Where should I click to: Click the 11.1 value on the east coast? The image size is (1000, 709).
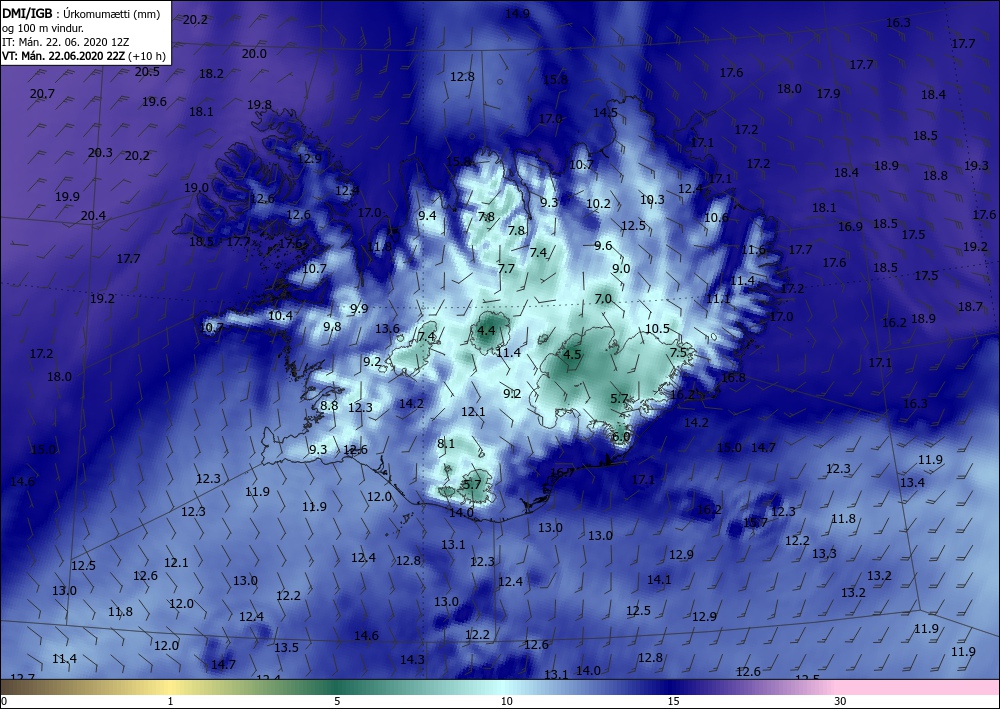coord(717,298)
